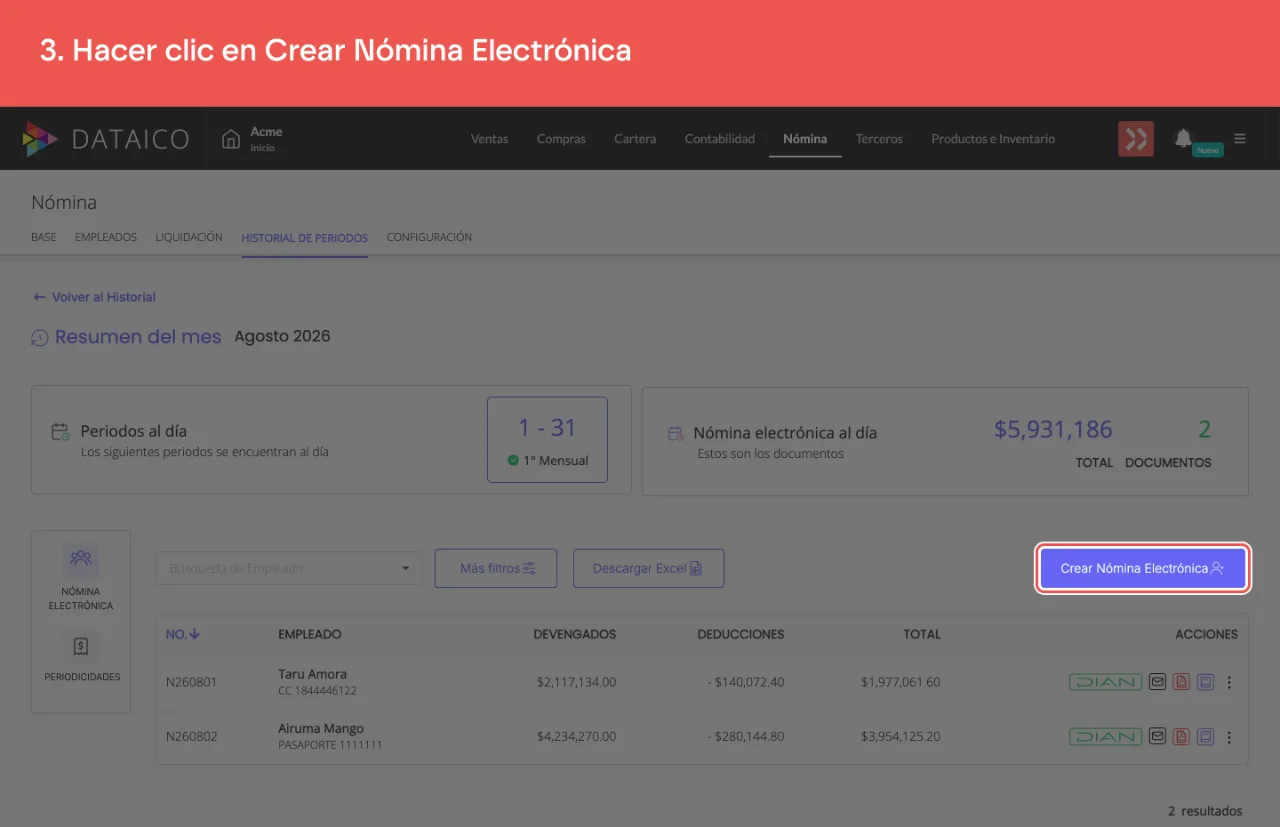
Task: Download PDF for Airuma Mango
Action: point(1182,737)
